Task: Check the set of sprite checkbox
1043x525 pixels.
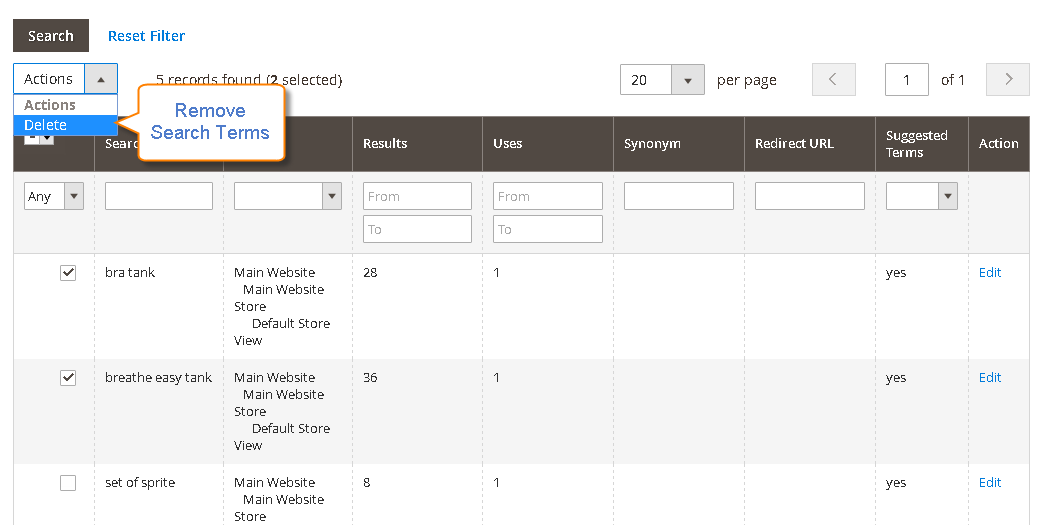Action: click(x=68, y=483)
